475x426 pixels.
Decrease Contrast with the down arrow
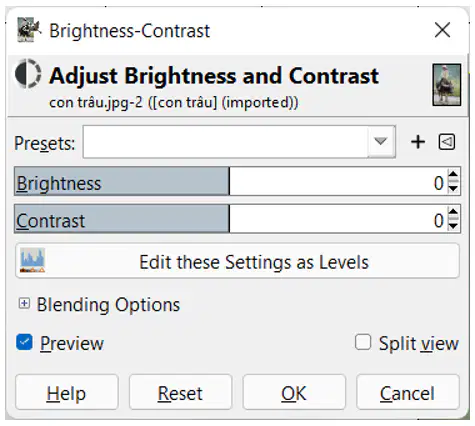(453, 226)
